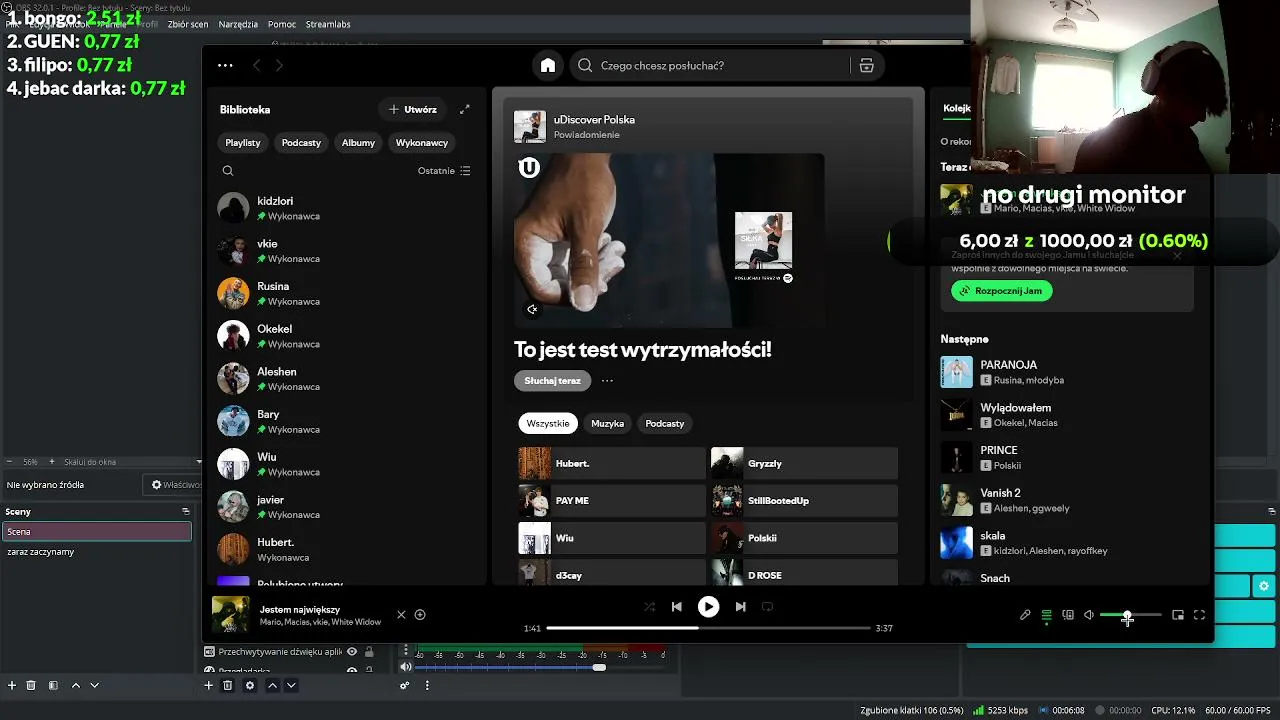Viewport: 1280px width, 720px height.
Task: Open Spotify's three-dot main menu
Action: (x=225, y=66)
